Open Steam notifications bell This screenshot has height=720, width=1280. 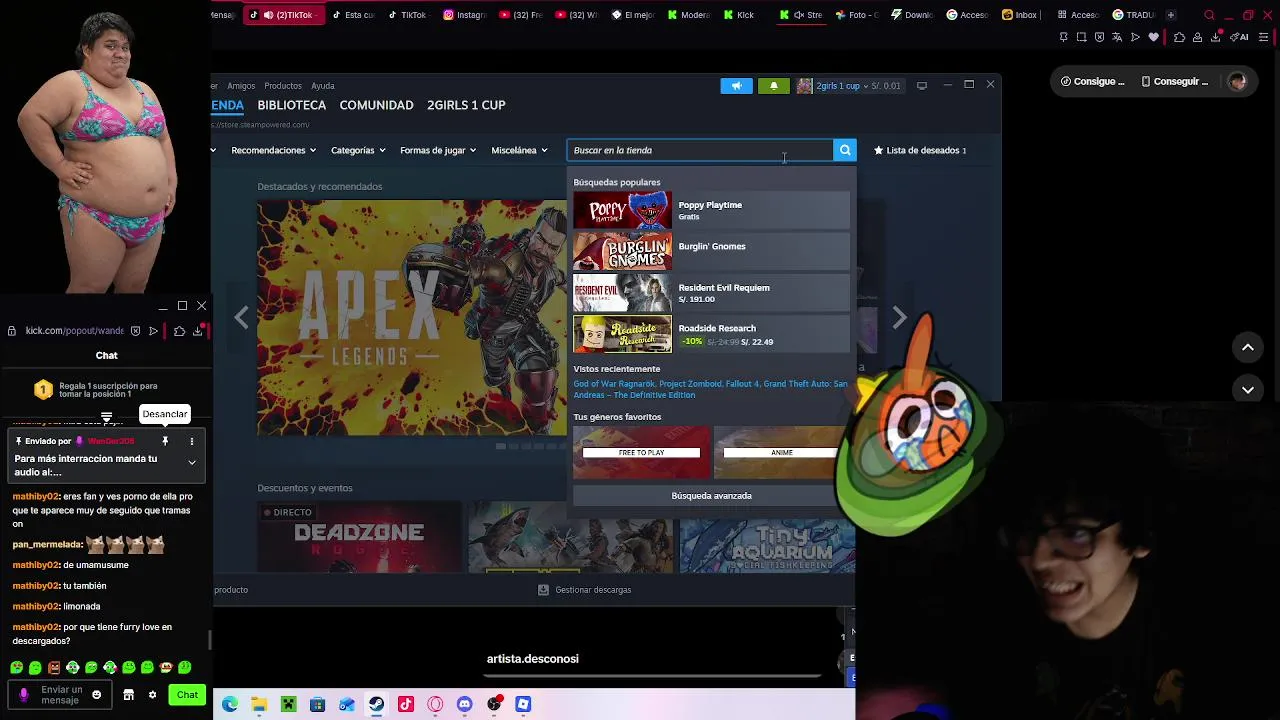pos(773,86)
